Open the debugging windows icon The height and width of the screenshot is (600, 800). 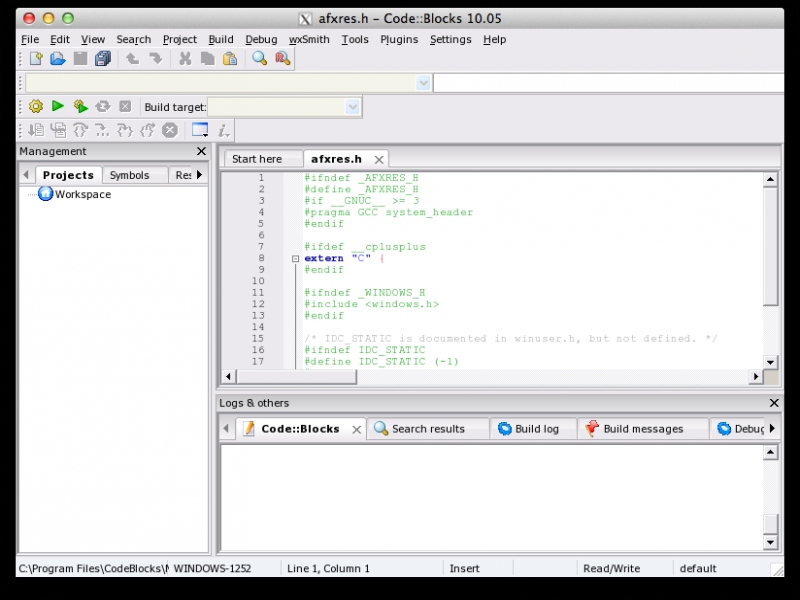(200, 130)
